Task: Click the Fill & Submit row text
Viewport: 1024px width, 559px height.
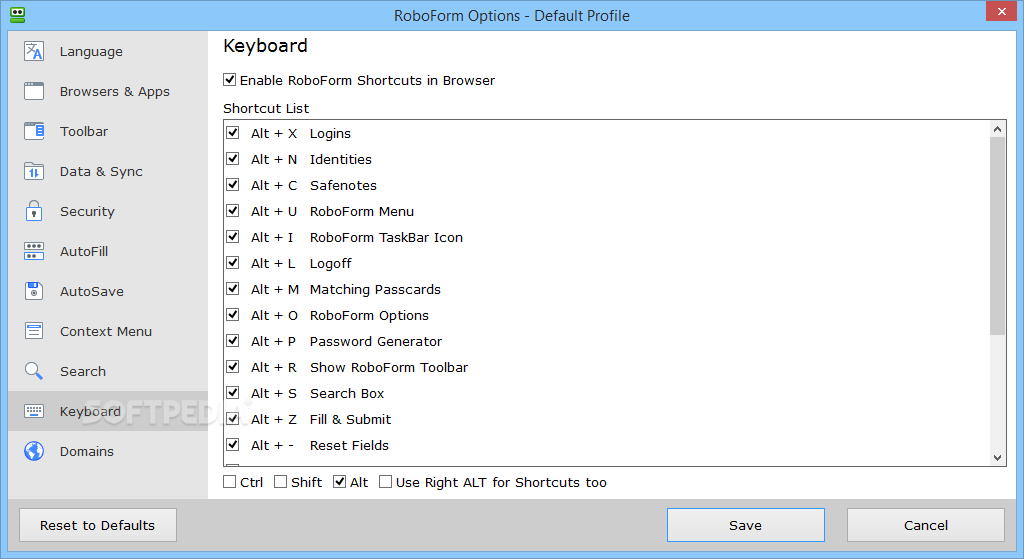Action: click(x=350, y=420)
